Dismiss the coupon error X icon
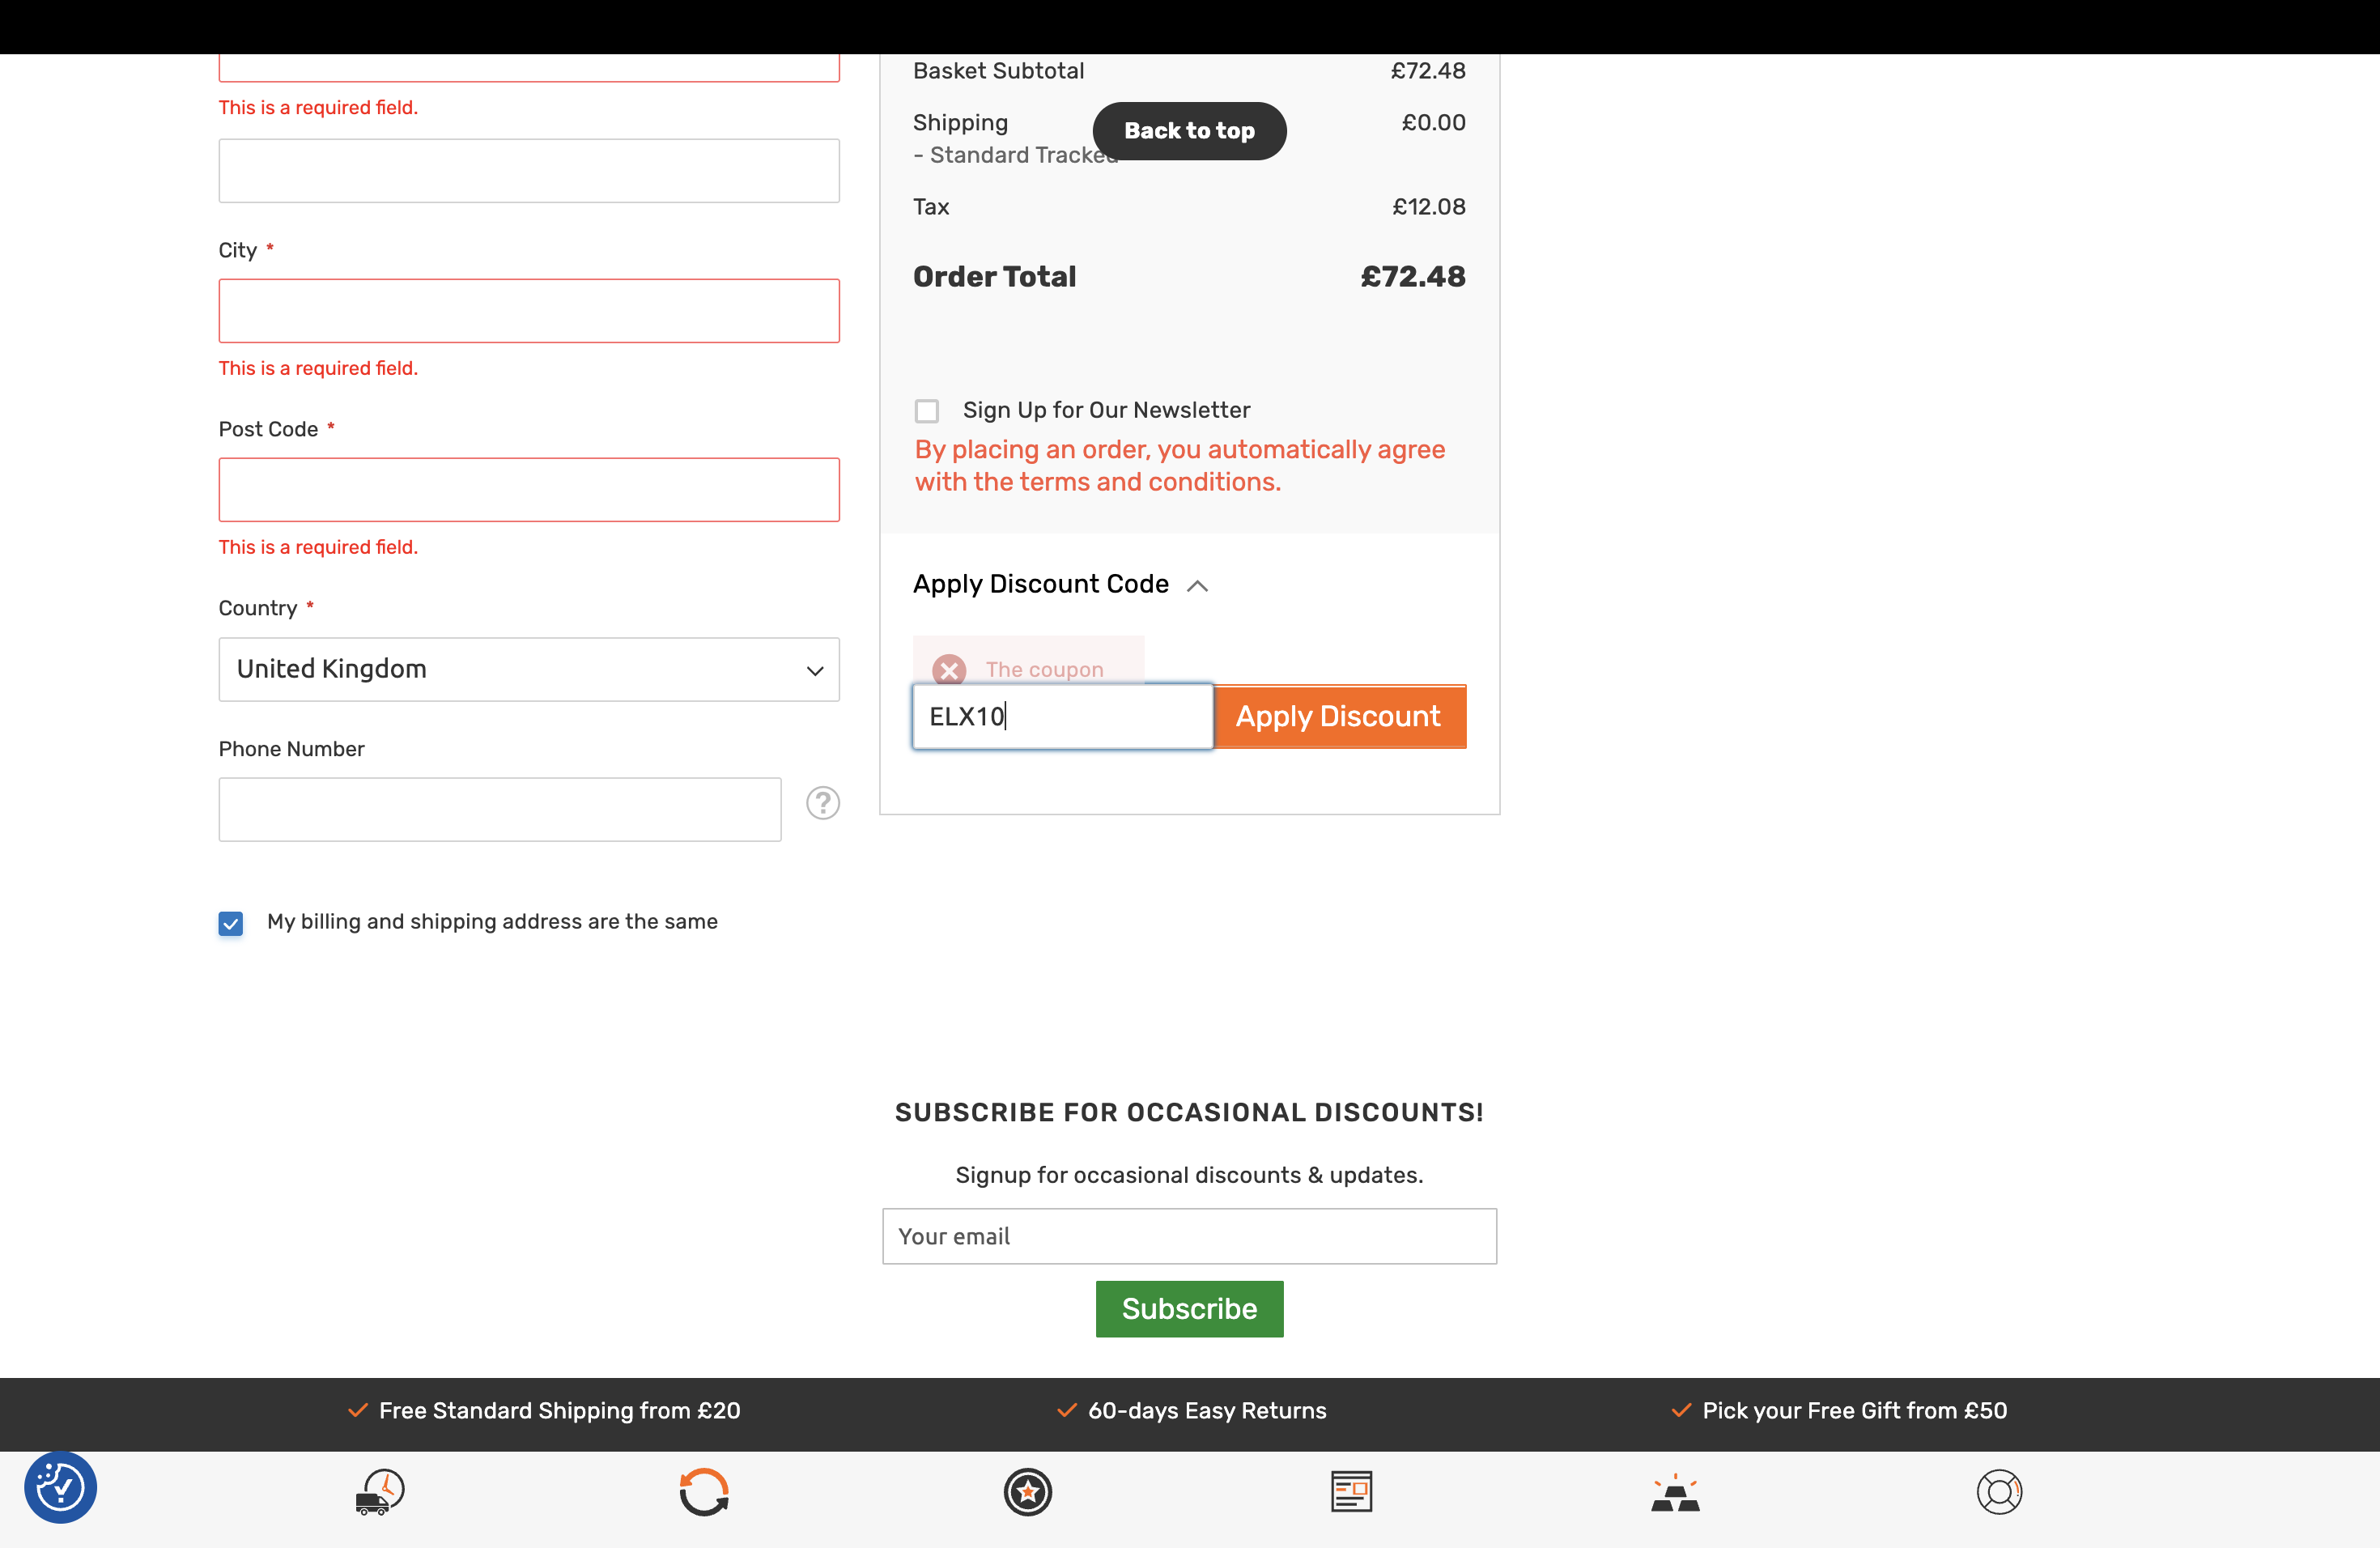 [949, 669]
